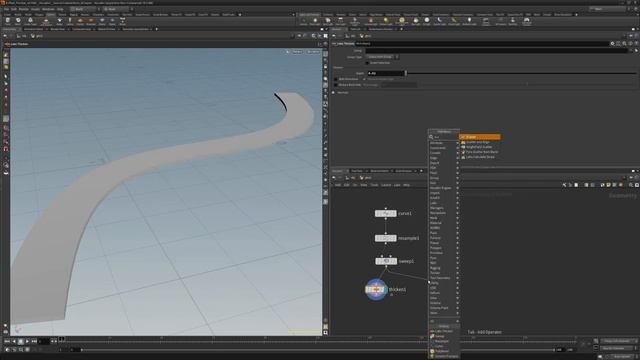This screenshot has width=640, height=360.
Task: Click the PolyBevel history entry icon
Action: tap(432, 351)
